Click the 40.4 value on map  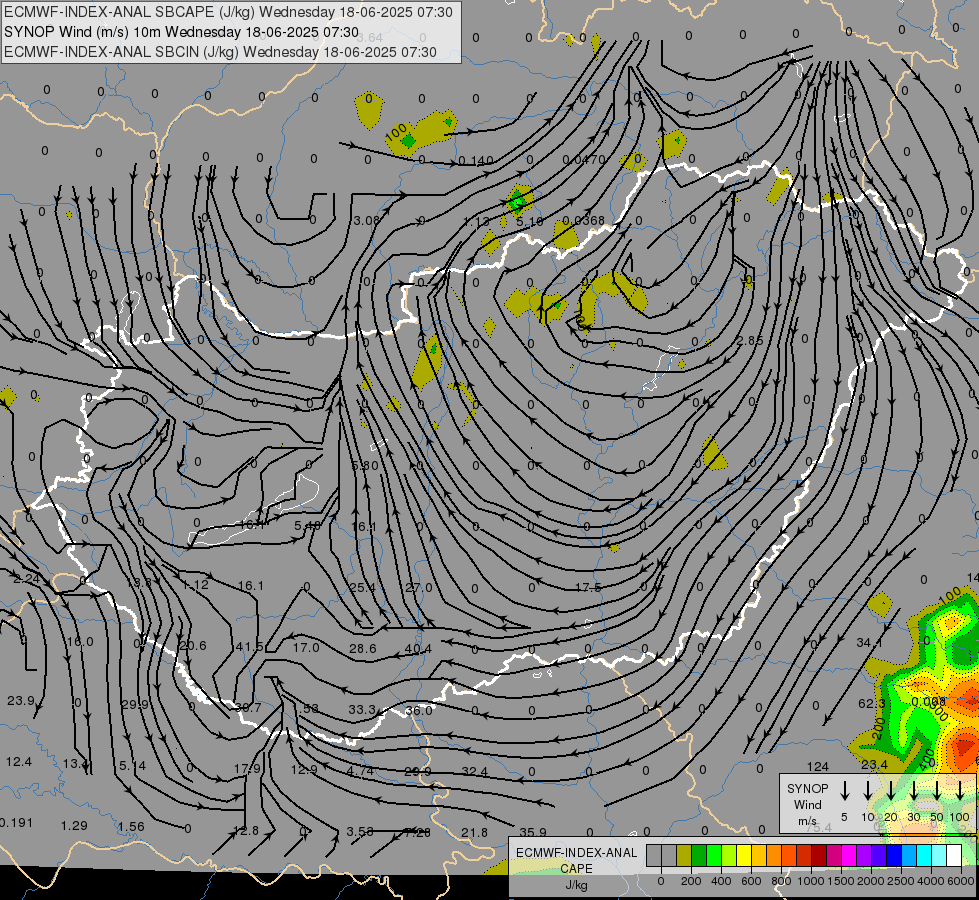tap(418, 649)
